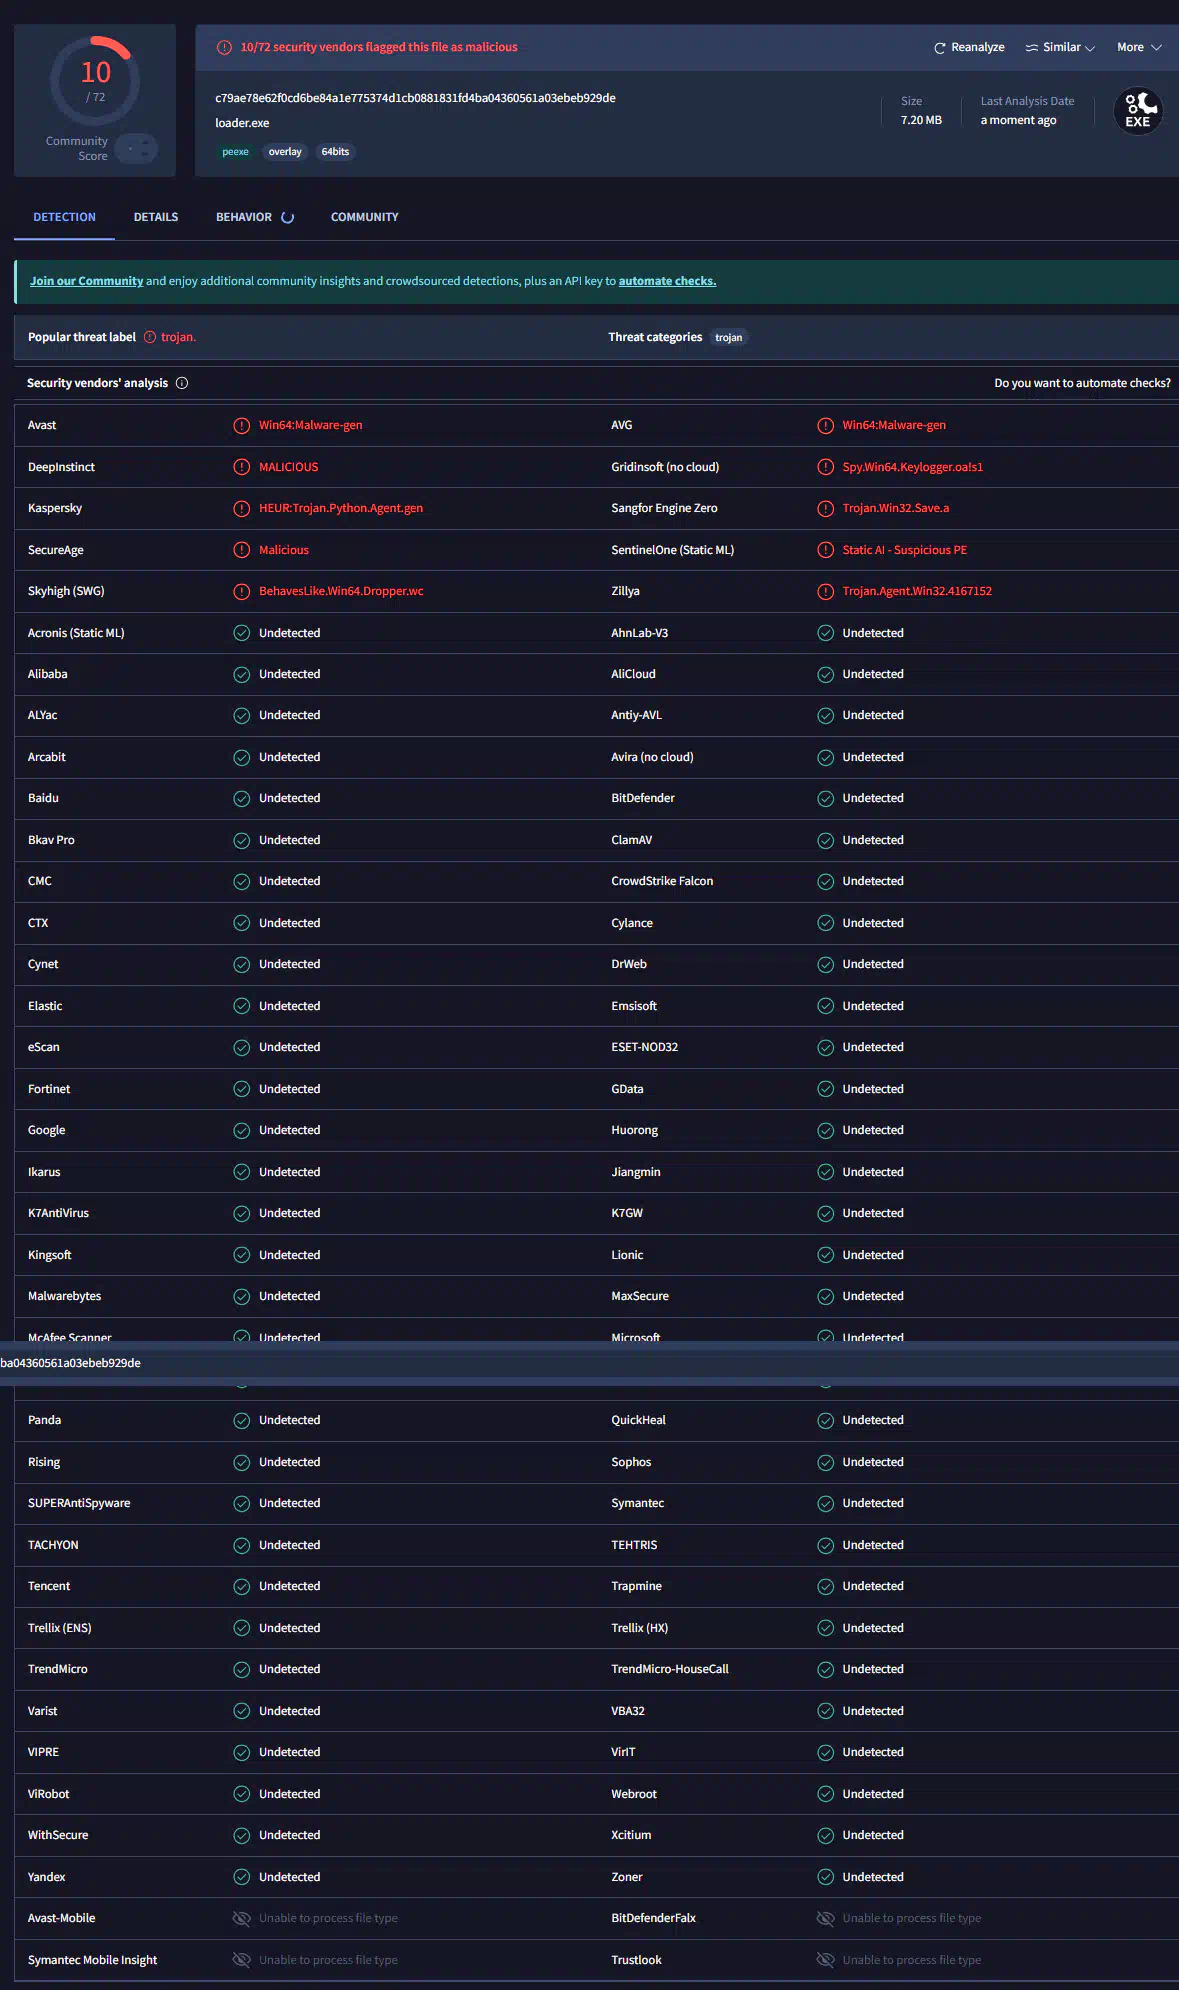Click the Trojan.Win32.Save.a detection
This screenshot has height=1990, width=1179.
coord(896,508)
